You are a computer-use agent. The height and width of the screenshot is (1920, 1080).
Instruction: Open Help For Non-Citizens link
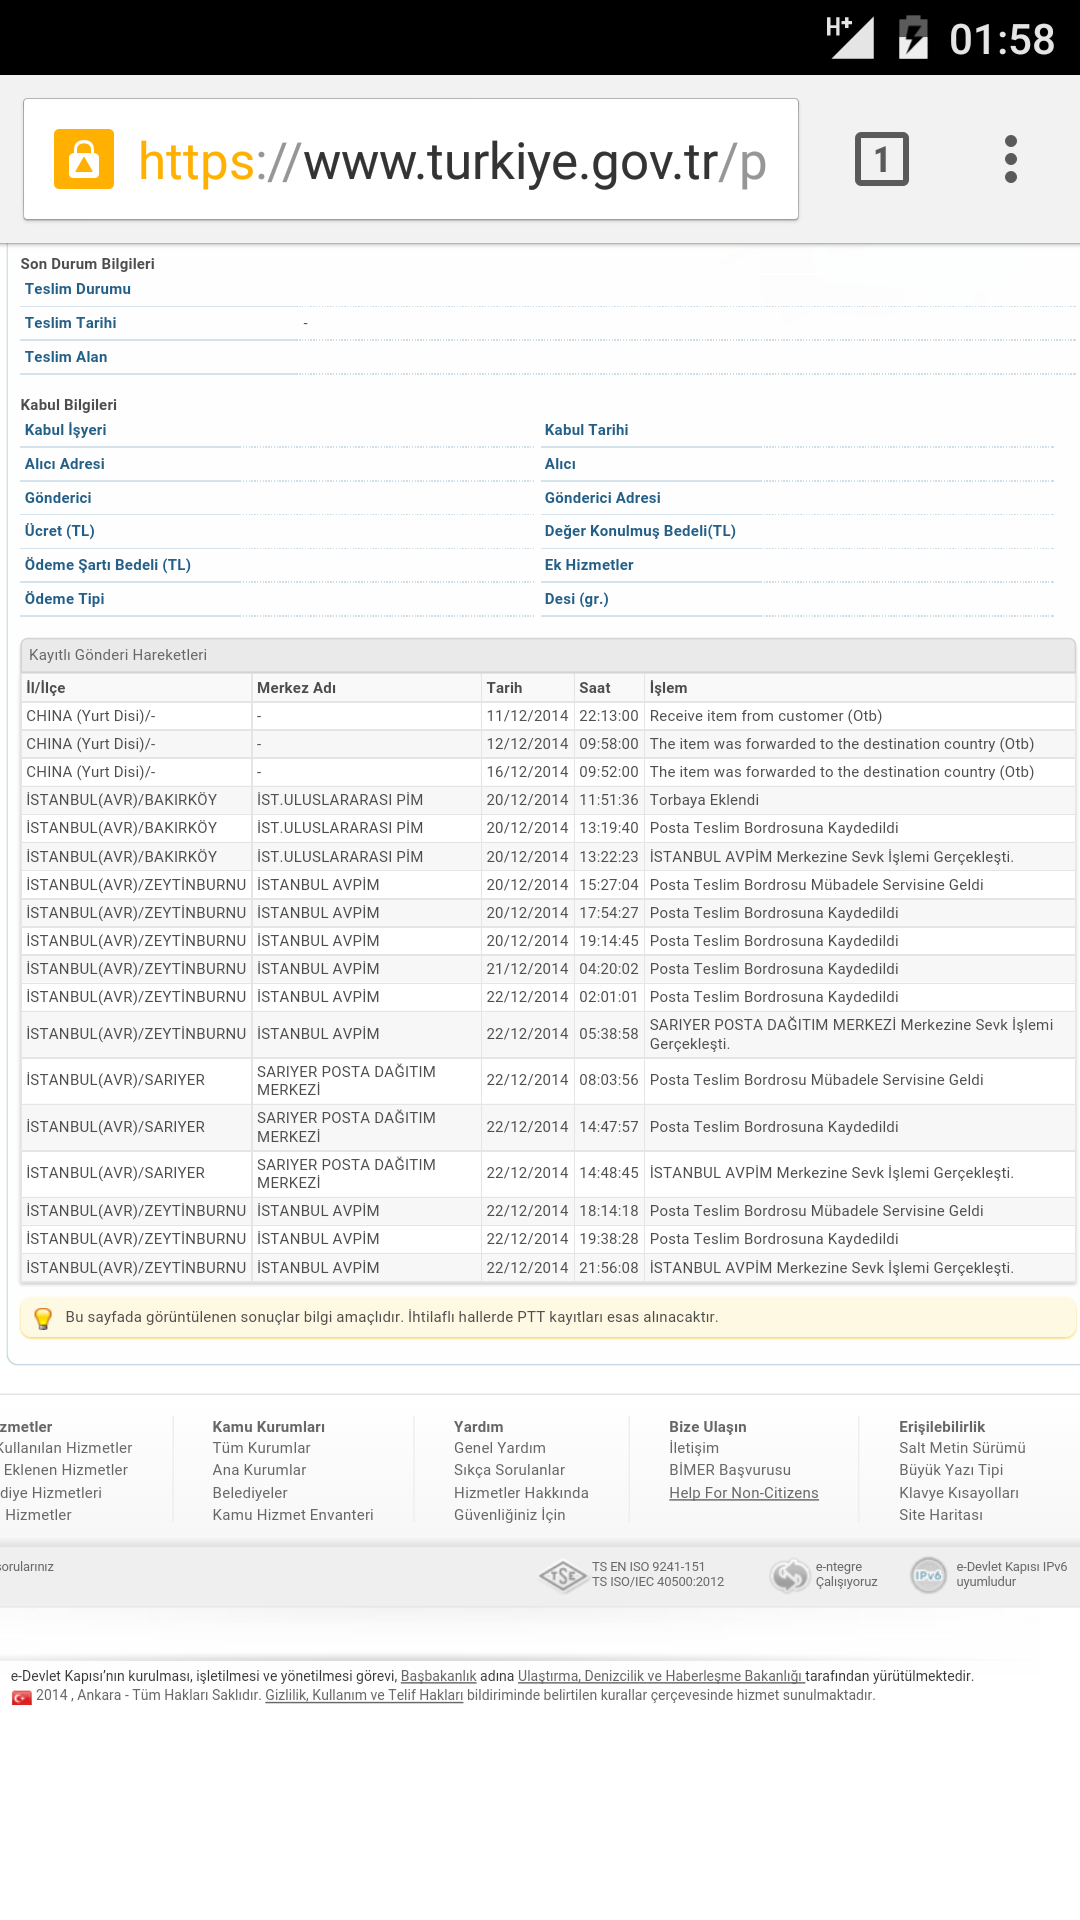tap(744, 1493)
